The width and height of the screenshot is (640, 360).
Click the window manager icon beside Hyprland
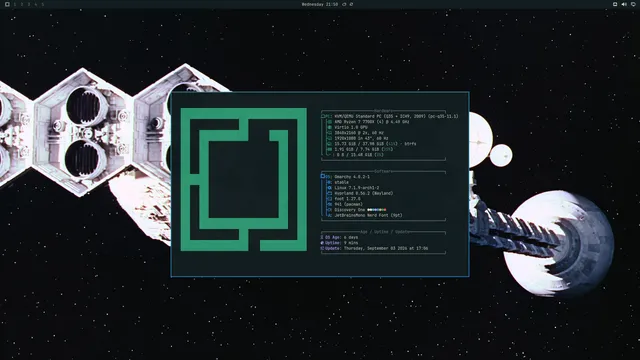[330, 193]
